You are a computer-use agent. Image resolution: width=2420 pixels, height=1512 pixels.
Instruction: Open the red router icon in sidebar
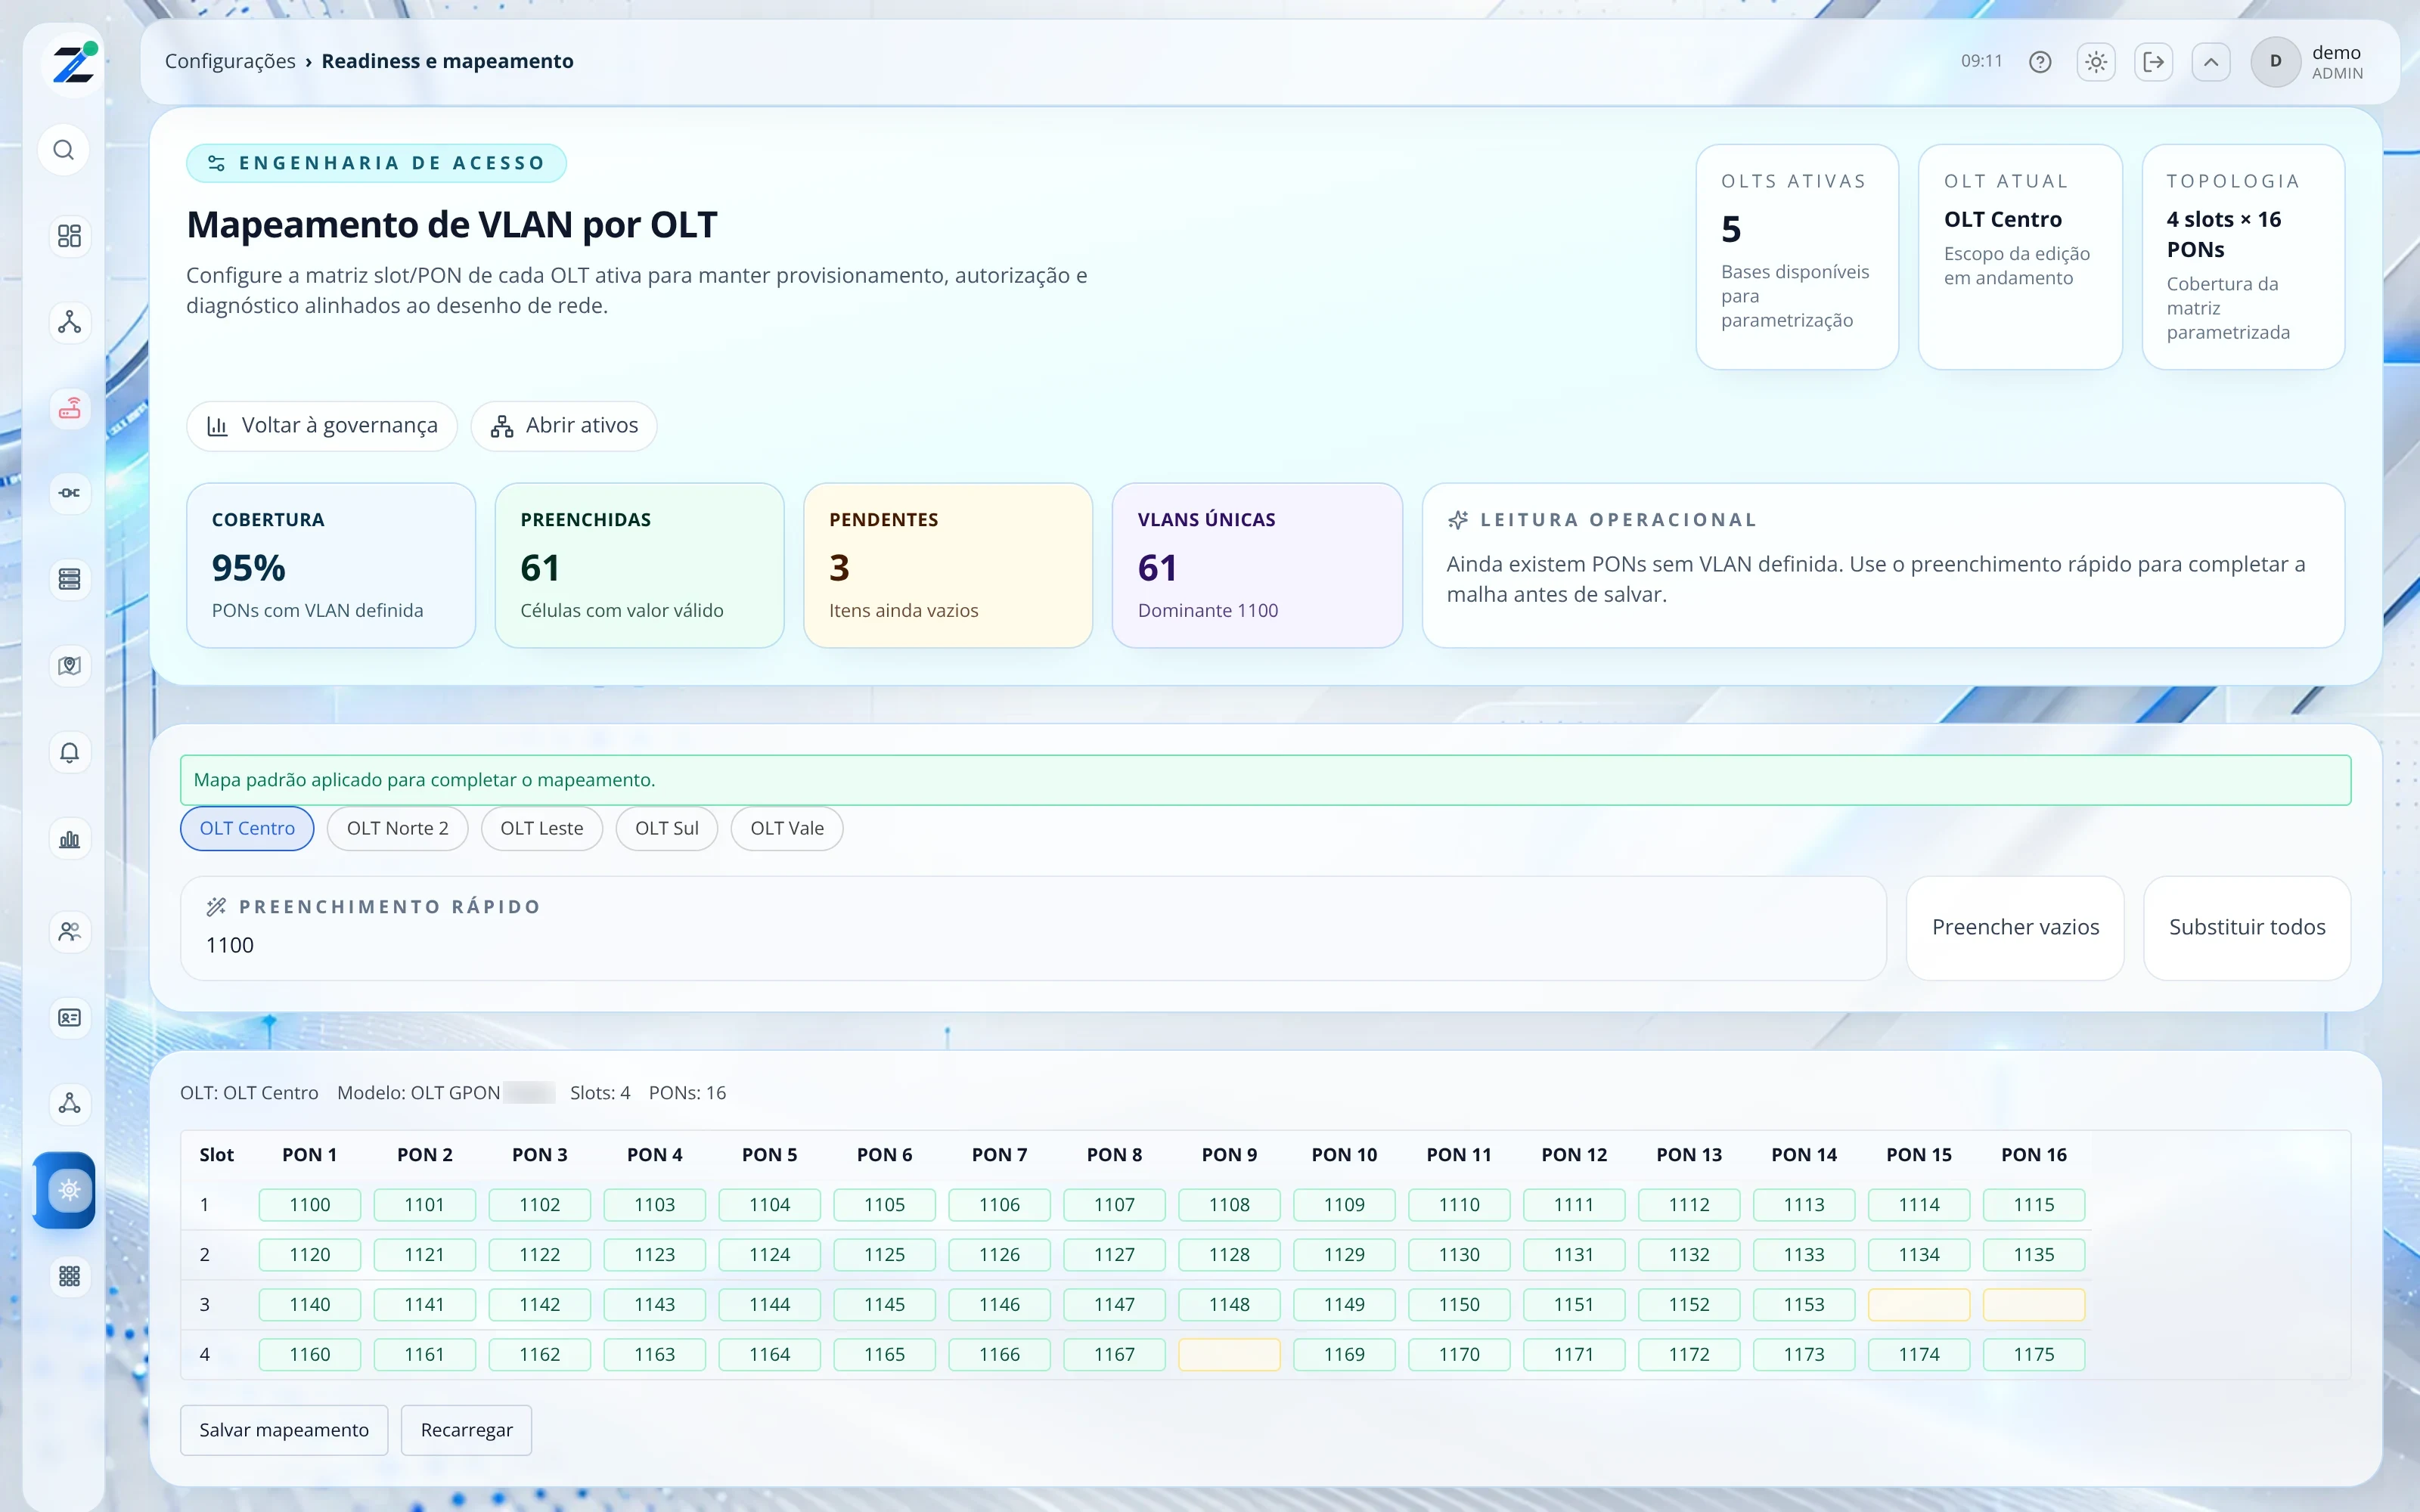click(69, 408)
